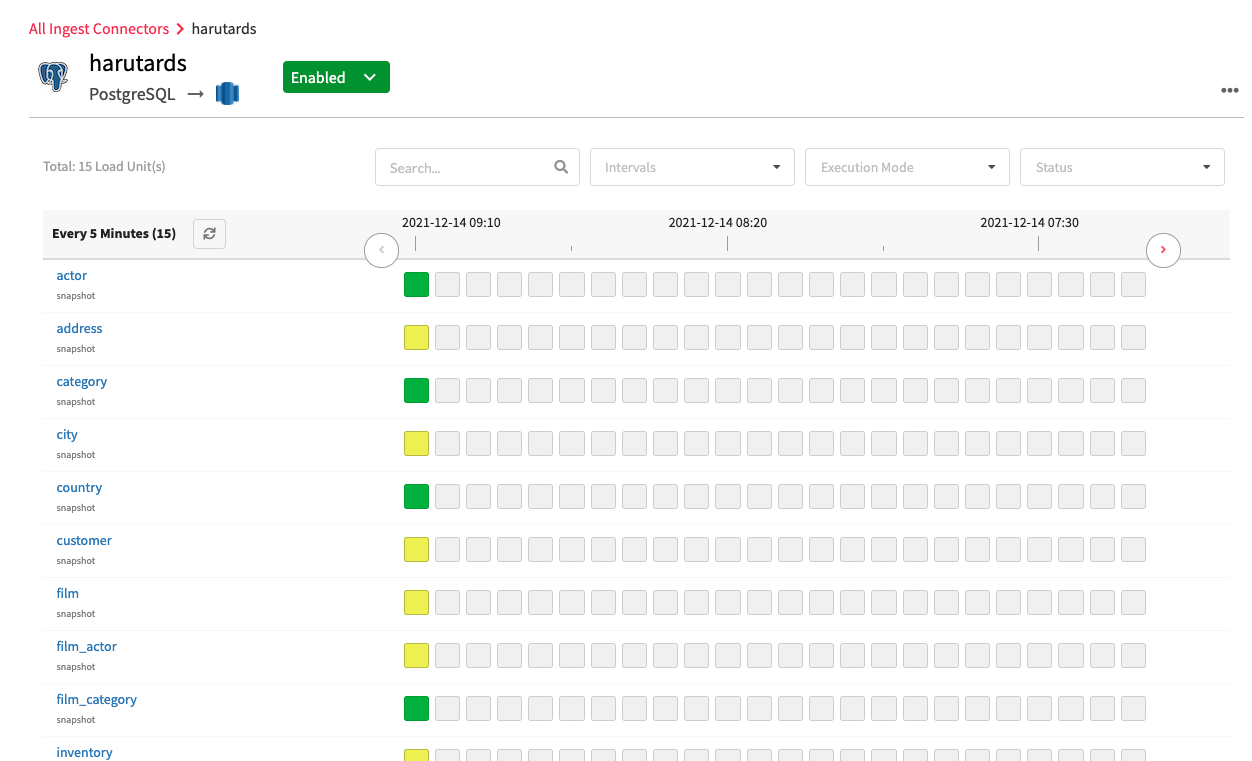The width and height of the screenshot is (1252, 761).
Task: Click the Redshift destination icon
Action: [227, 94]
